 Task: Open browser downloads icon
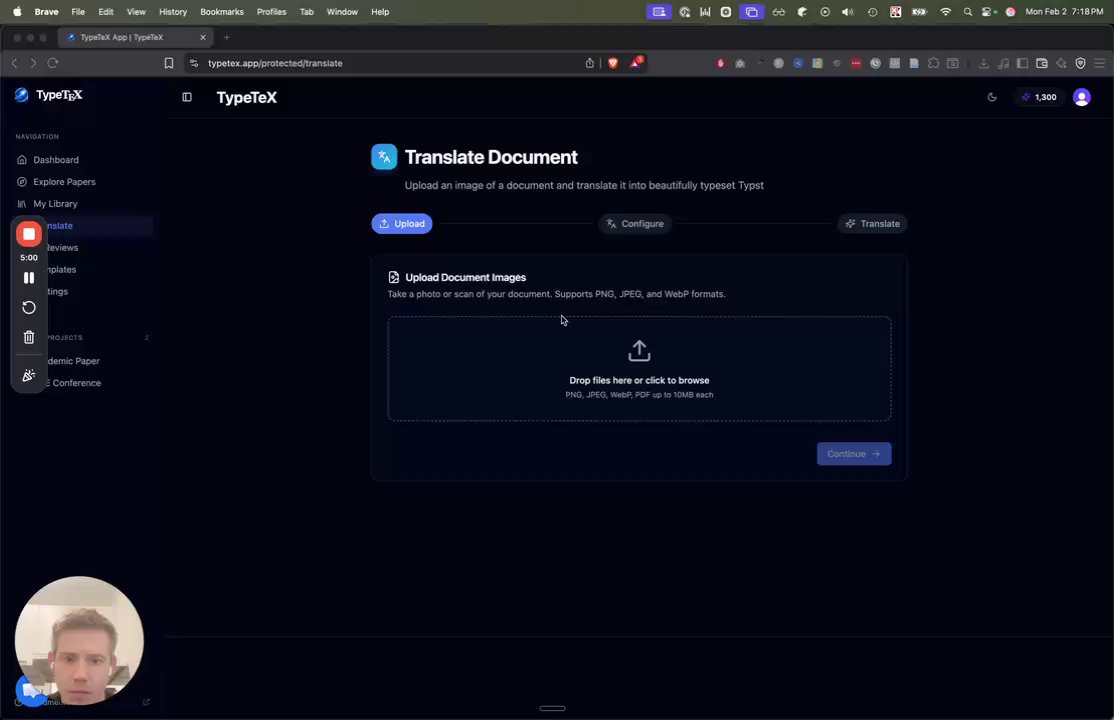pos(984,63)
